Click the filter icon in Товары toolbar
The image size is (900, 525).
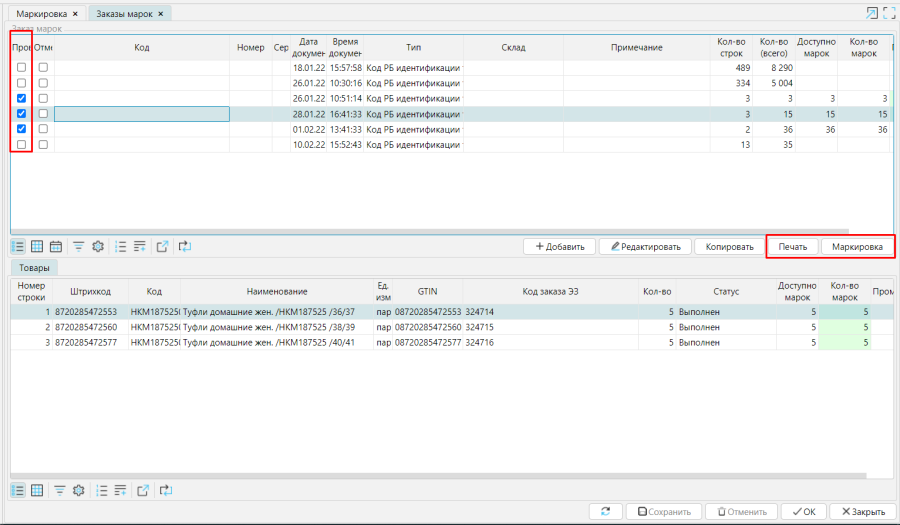pos(60,490)
